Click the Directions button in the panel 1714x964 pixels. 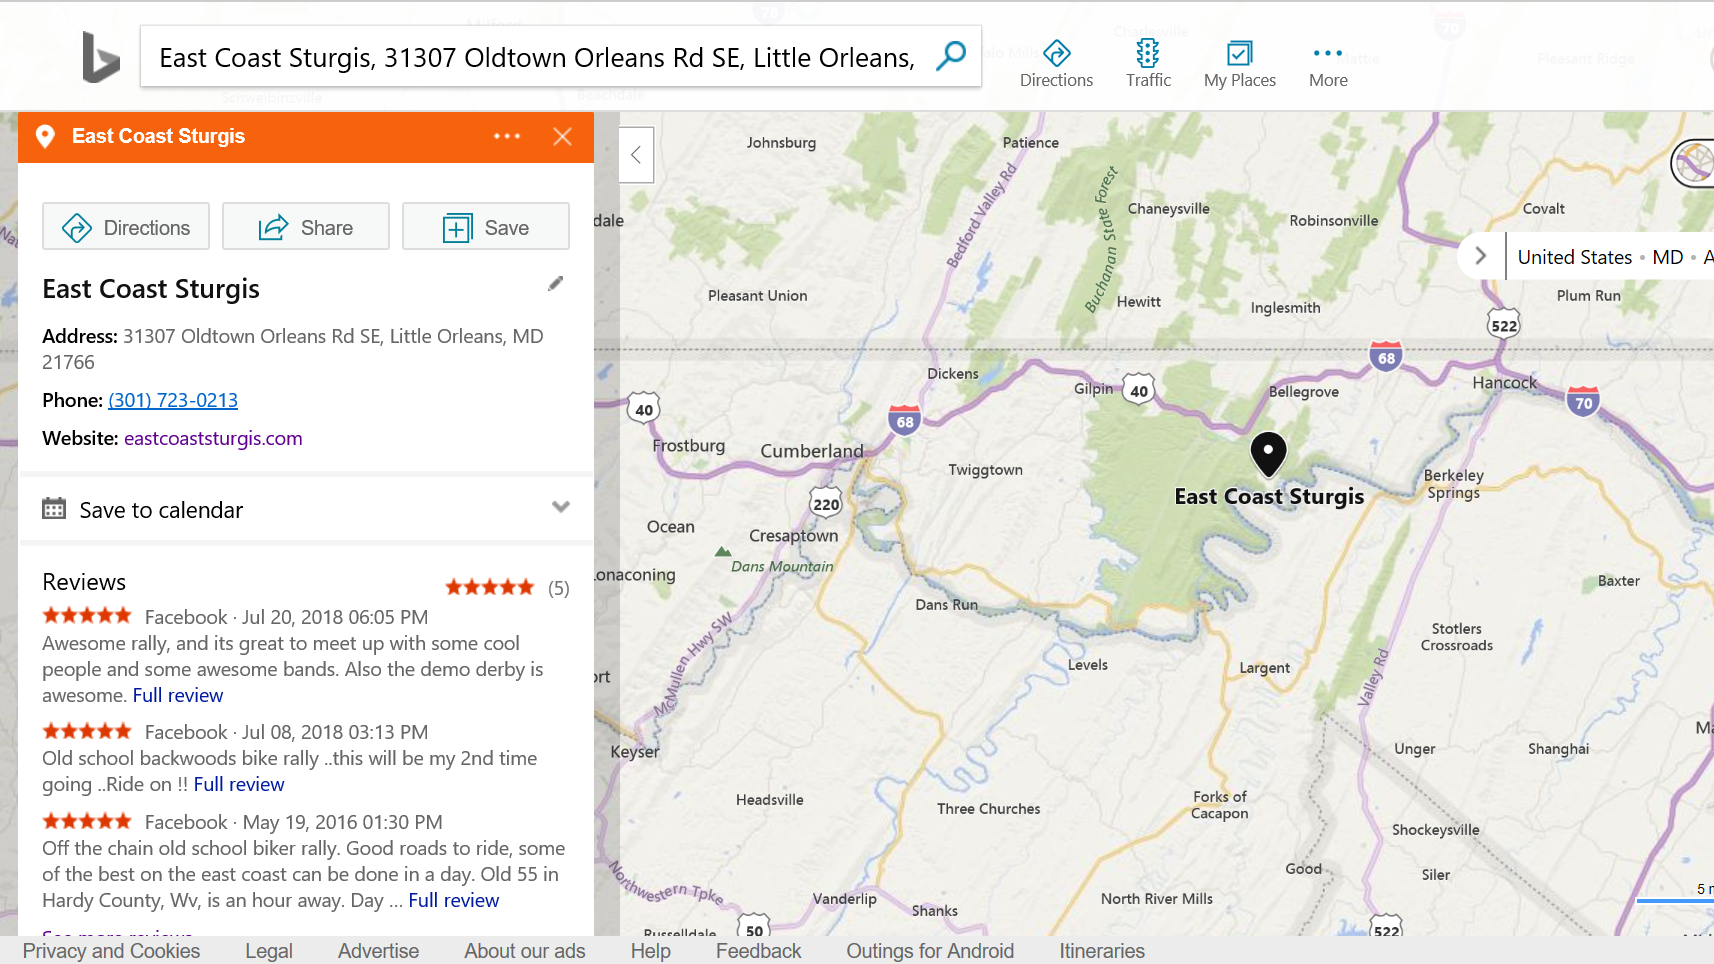click(x=126, y=227)
